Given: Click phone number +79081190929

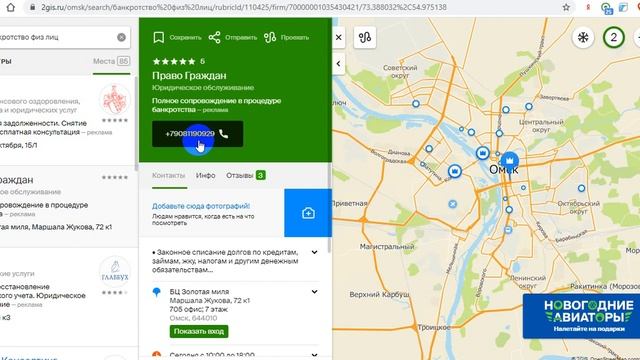Looking at the screenshot, I should coord(190,133).
